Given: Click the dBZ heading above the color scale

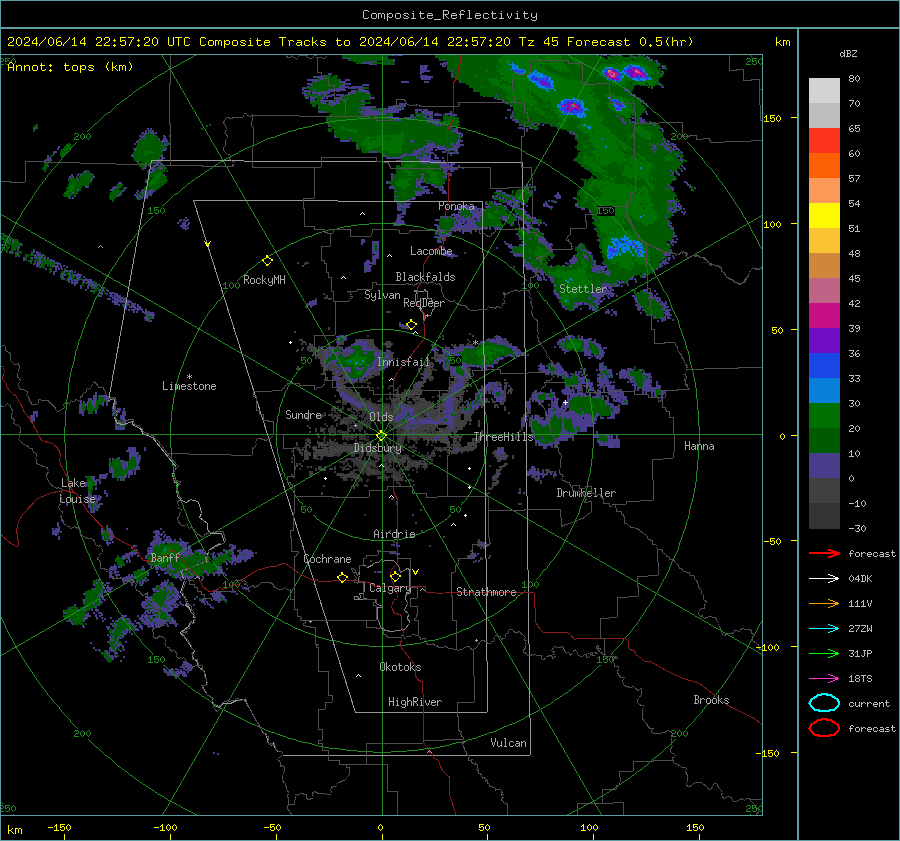Looking at the screenshot, I should tap(848, 54).
